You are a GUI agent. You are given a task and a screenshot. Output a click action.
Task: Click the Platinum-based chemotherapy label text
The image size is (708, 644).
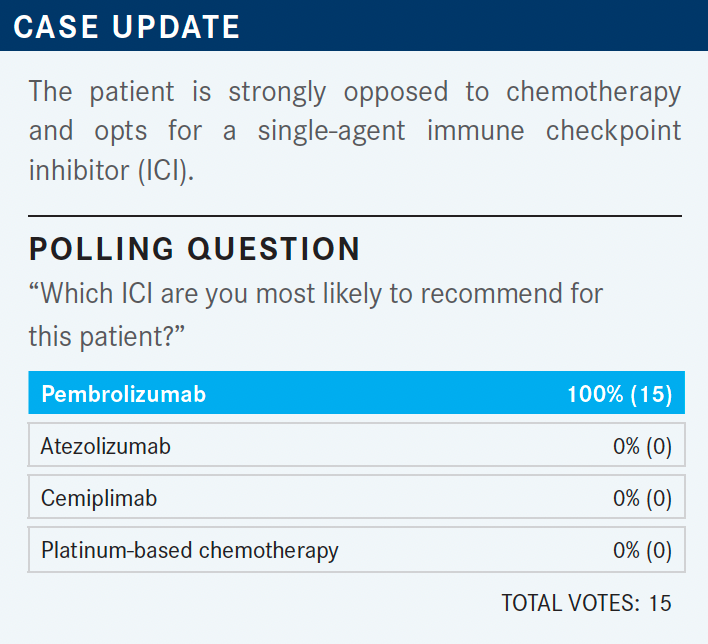pos(190,551)
